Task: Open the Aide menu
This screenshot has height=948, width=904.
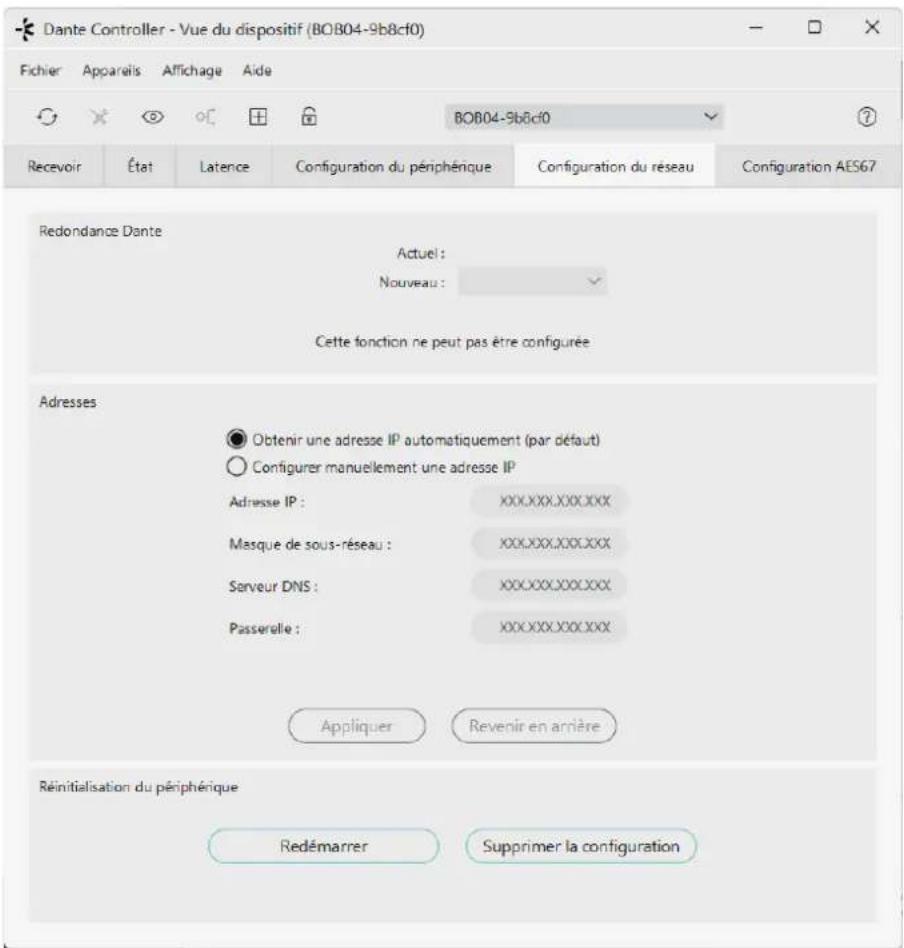Action: (257, 71)
